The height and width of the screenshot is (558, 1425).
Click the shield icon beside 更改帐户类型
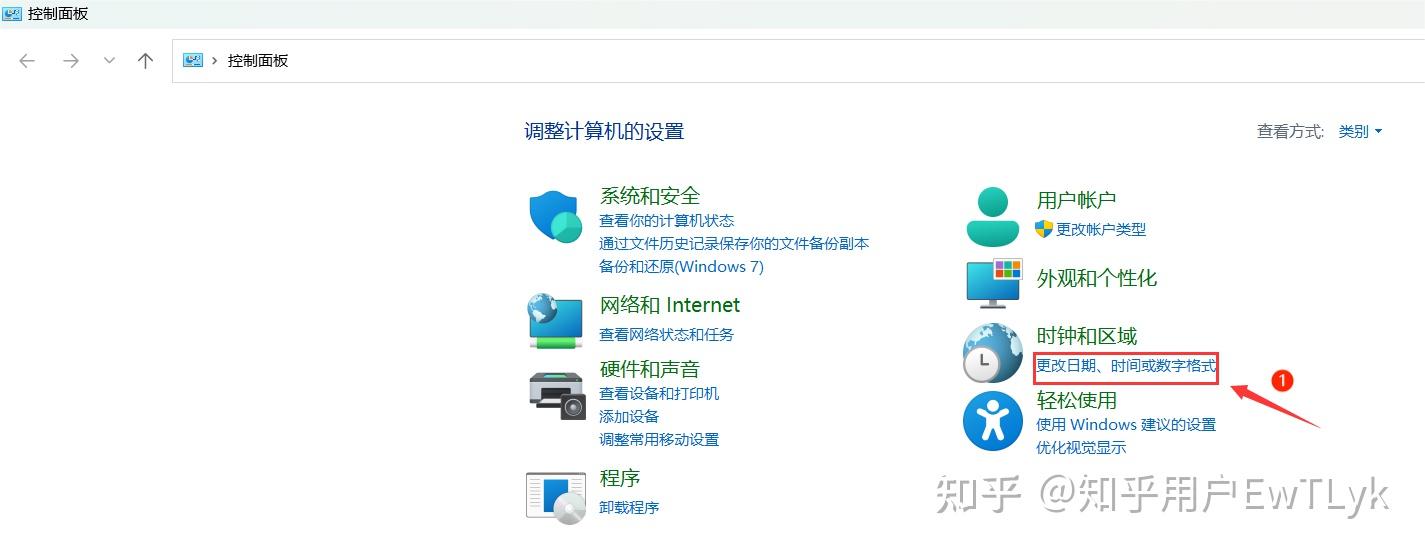coord(1044,229)
